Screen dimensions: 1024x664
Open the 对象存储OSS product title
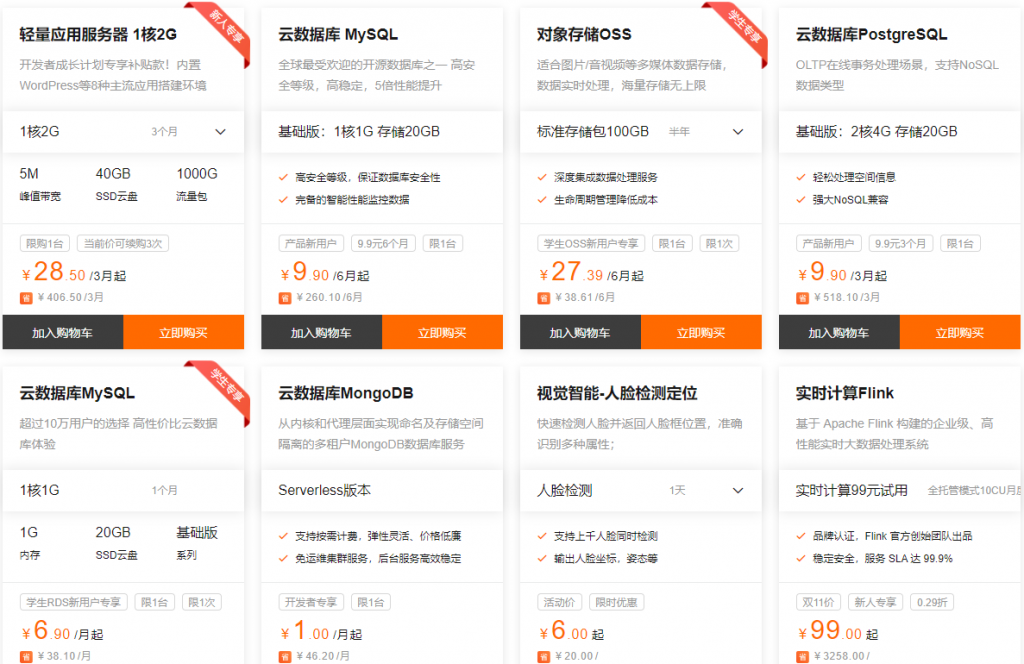point(584,35)
